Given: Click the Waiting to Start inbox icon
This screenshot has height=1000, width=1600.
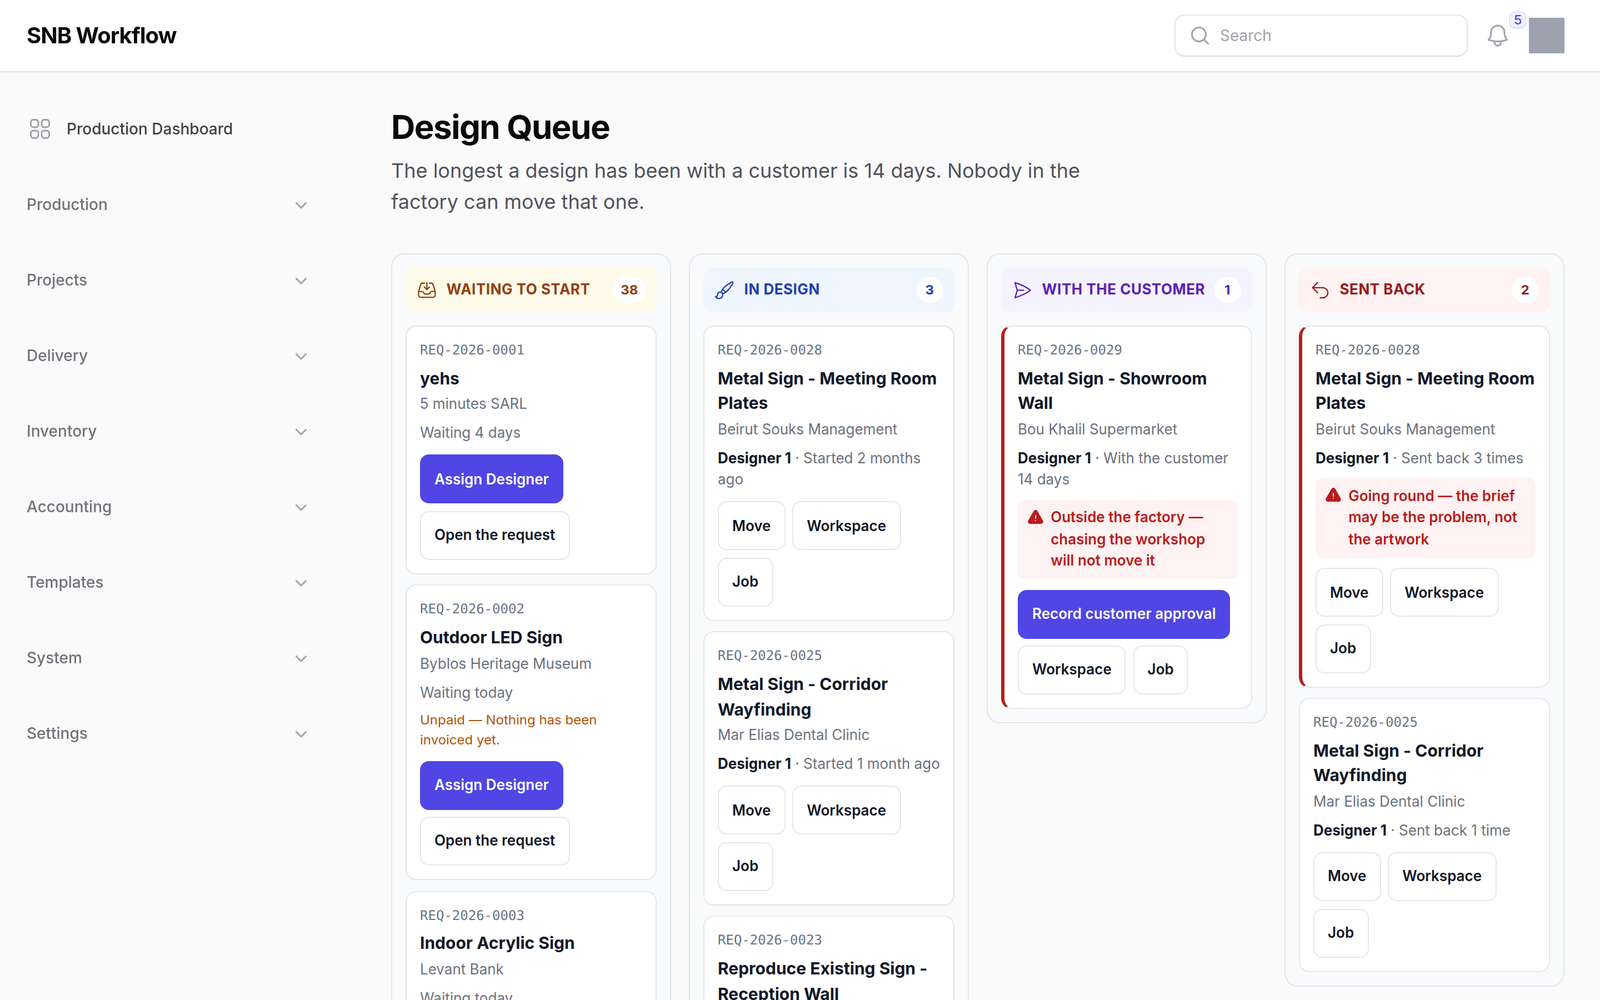Looking at the screenshot, I should tap(427, 290).
